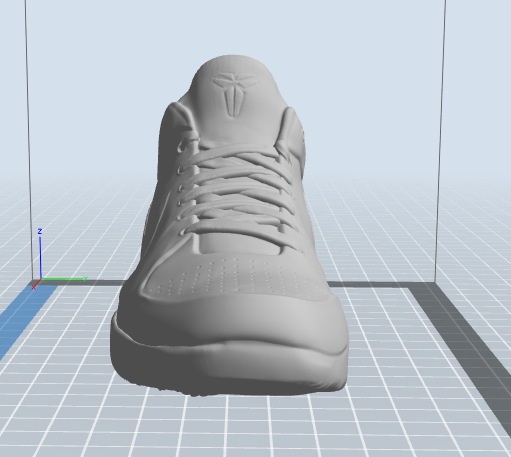Click the crossed laces of the shoe
The height and width of the screenshot is (457, 511).
coord(237,187)
